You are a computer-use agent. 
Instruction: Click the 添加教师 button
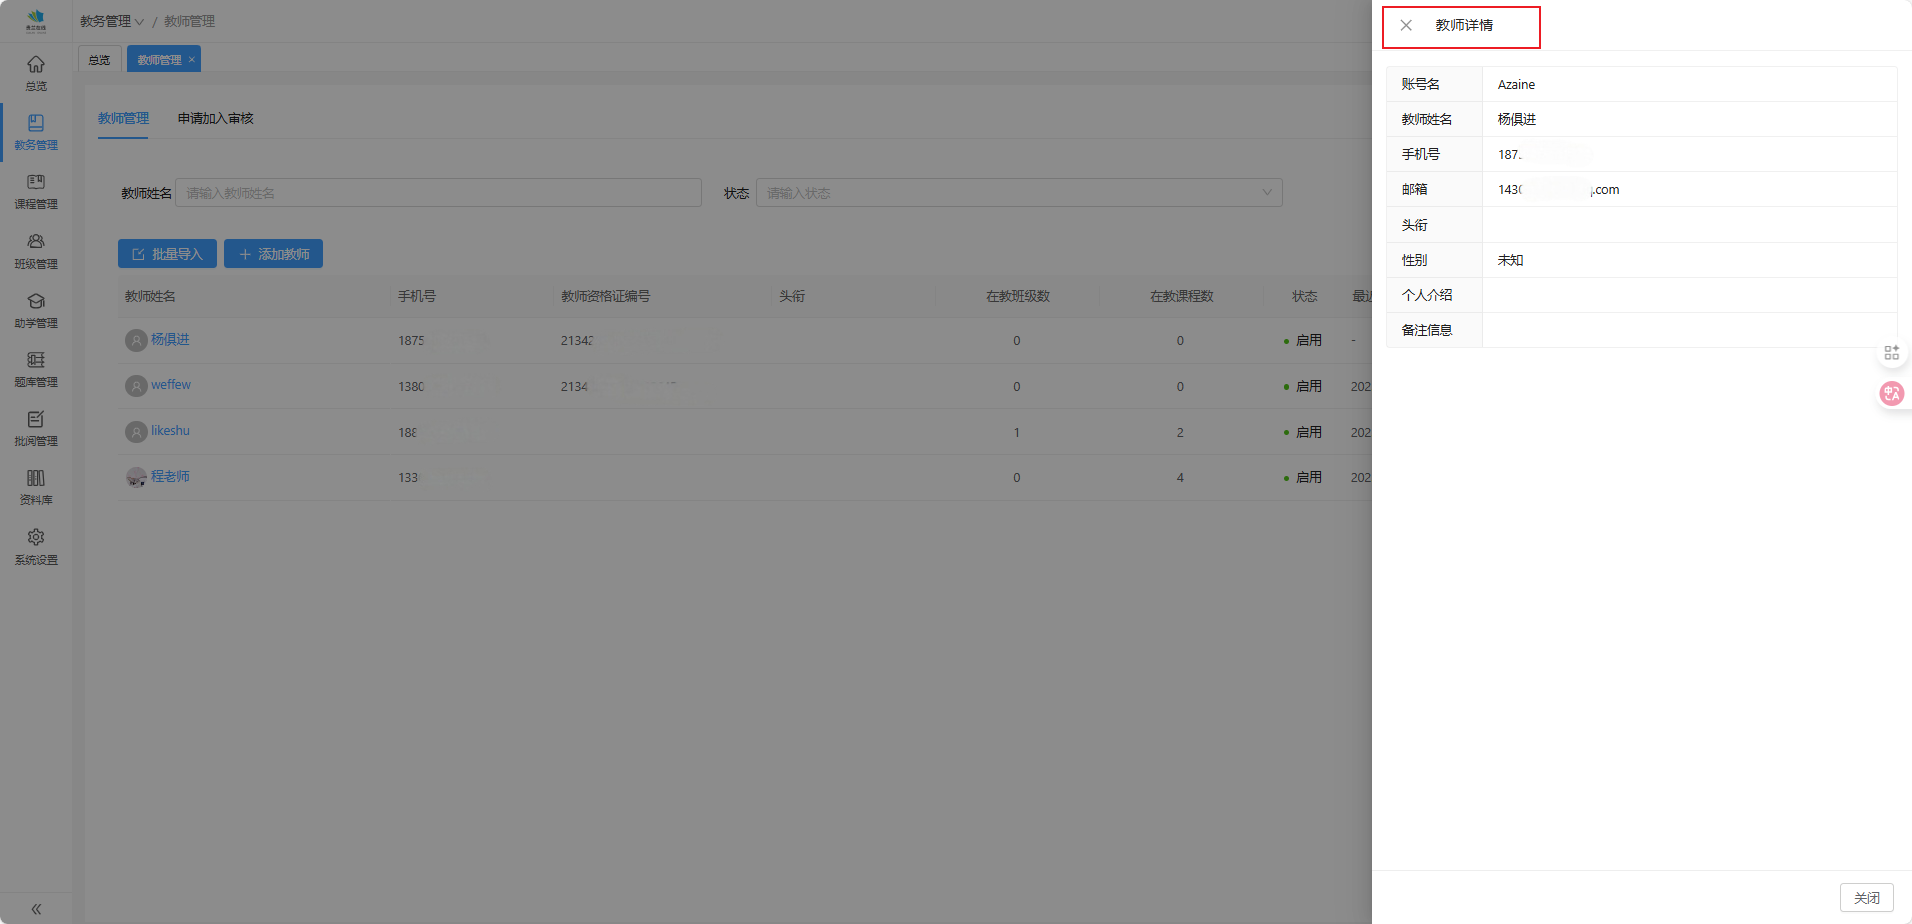273,254
